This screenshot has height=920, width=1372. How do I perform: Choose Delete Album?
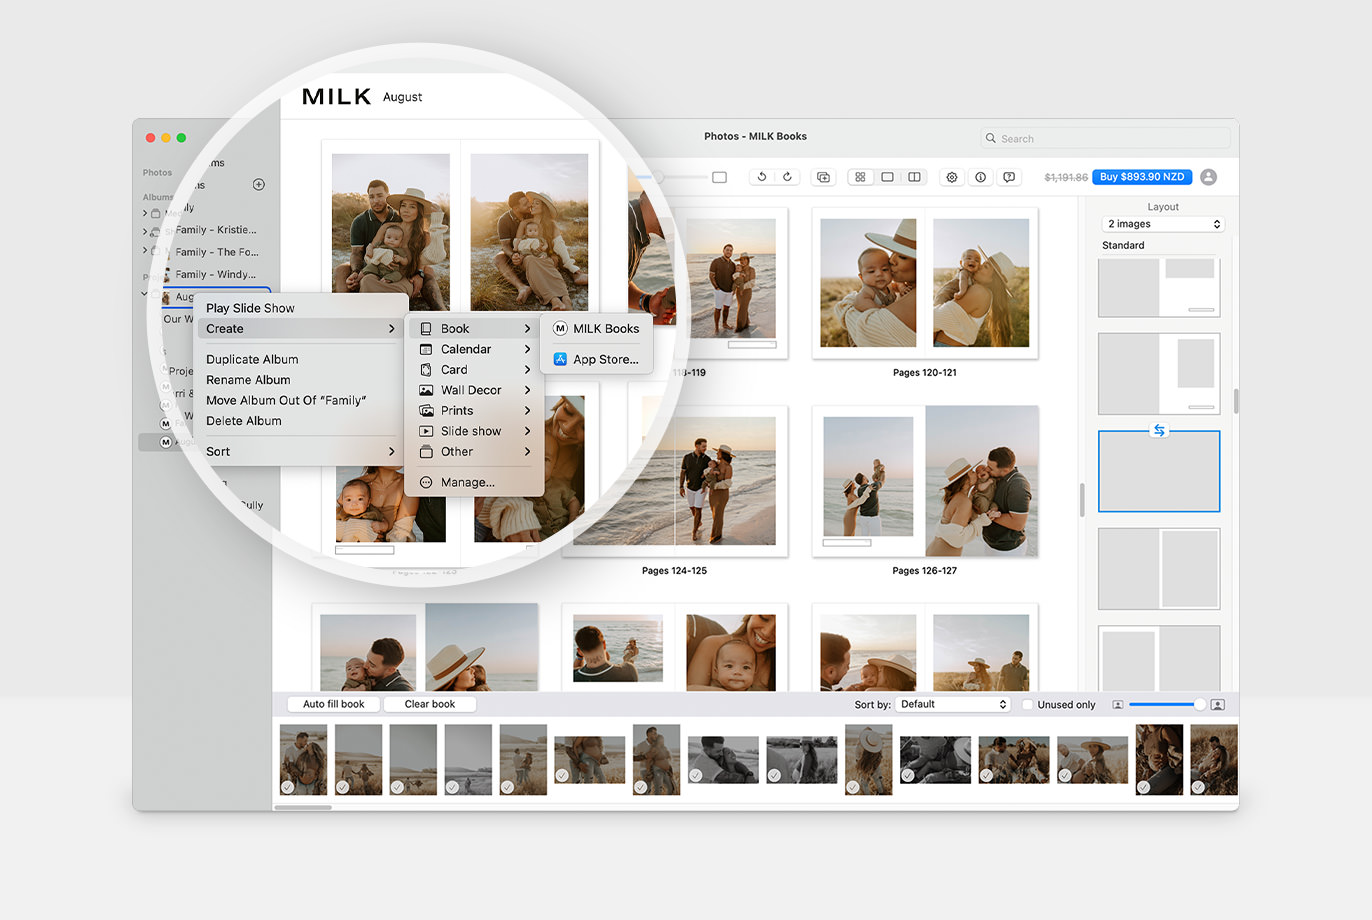[300, 421]
